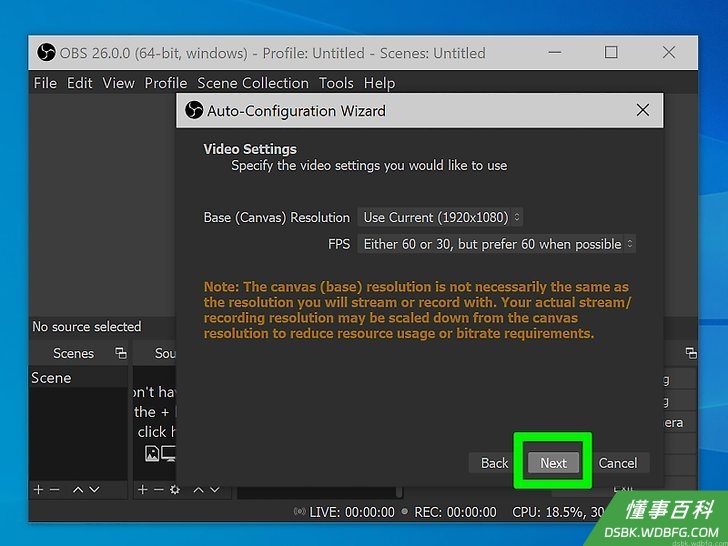Click the orange canvas resolution note

click(417, 310)
